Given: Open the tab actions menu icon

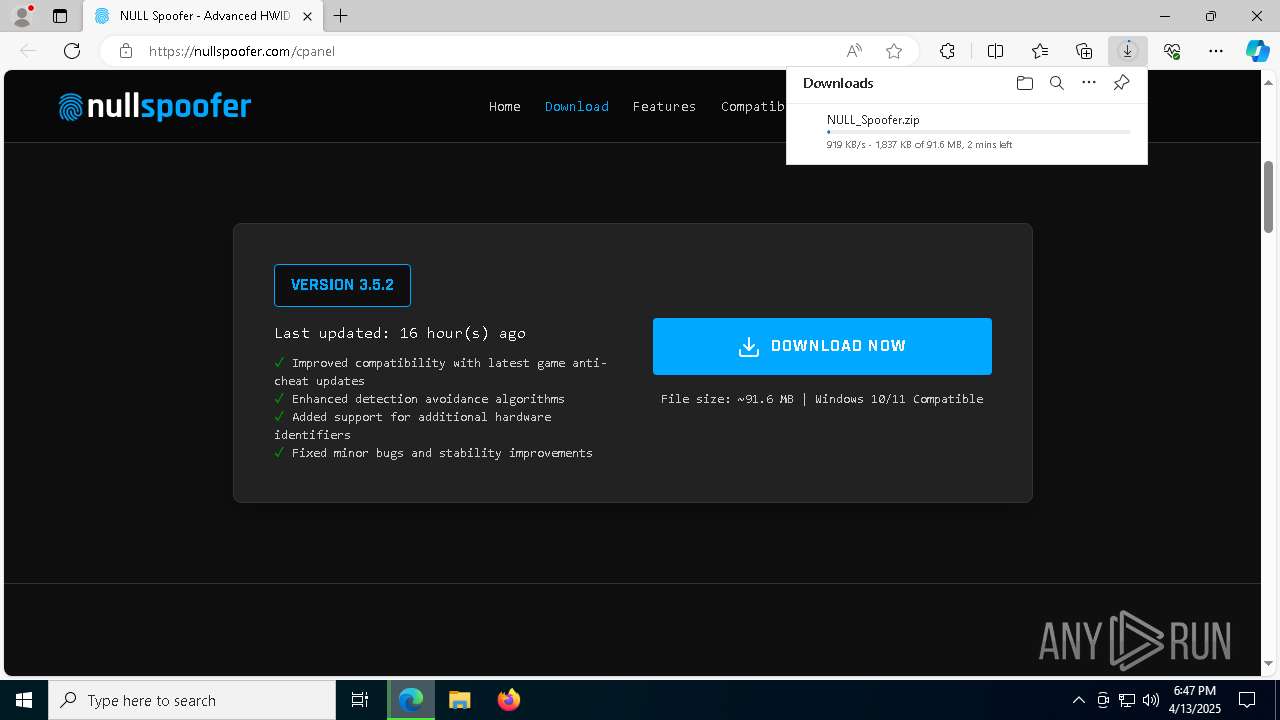Looking at the screenshot, I should (60, 16).
